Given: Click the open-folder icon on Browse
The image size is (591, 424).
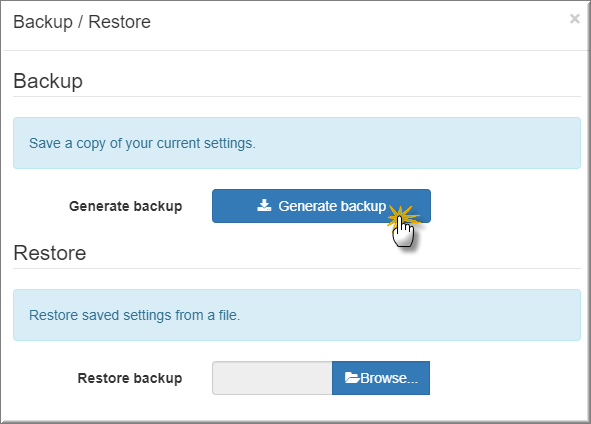Looking at the screenshot, I should pos(352,378).
